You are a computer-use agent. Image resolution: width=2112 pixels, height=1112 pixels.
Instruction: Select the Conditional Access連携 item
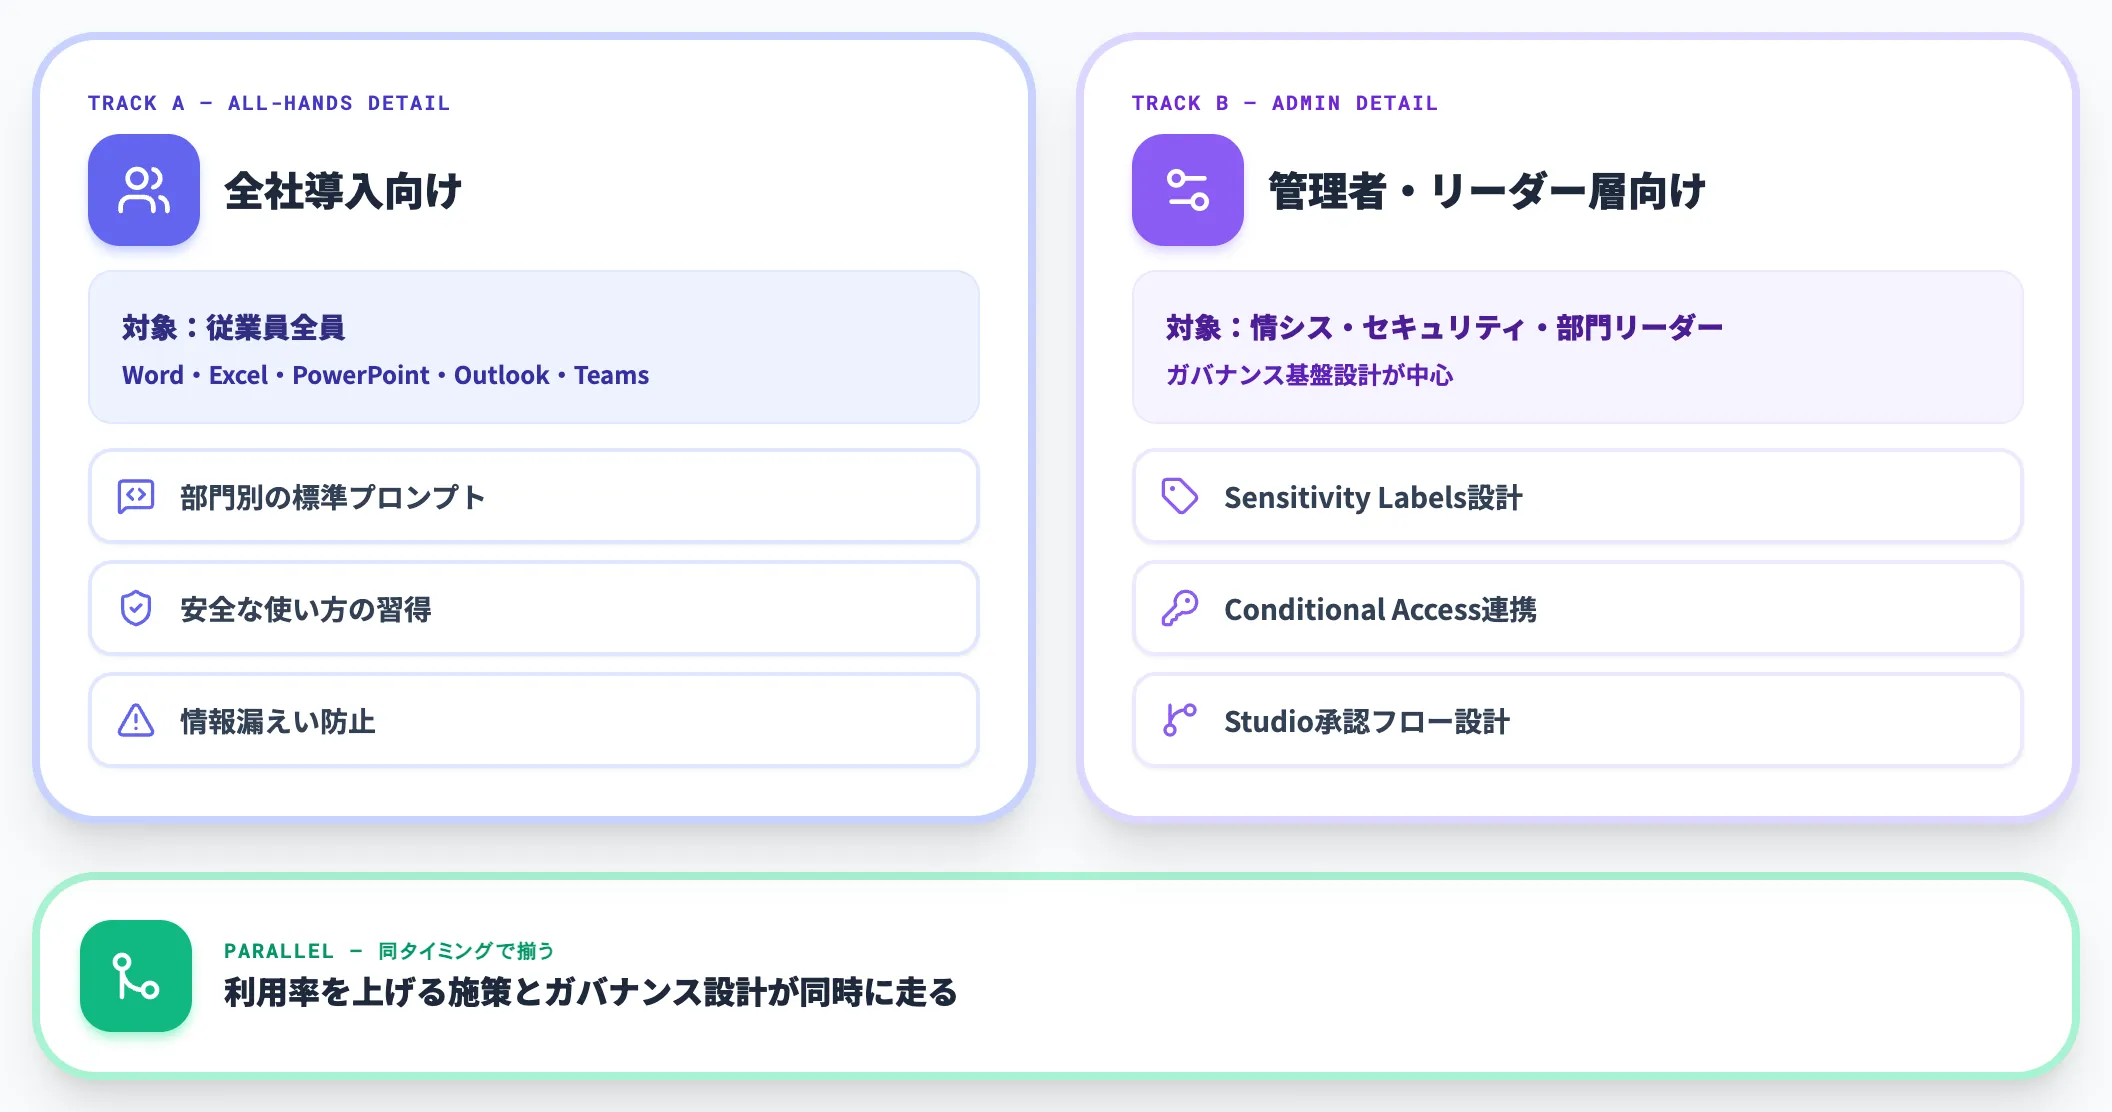pyautogui.click(x=1578, y=608)
